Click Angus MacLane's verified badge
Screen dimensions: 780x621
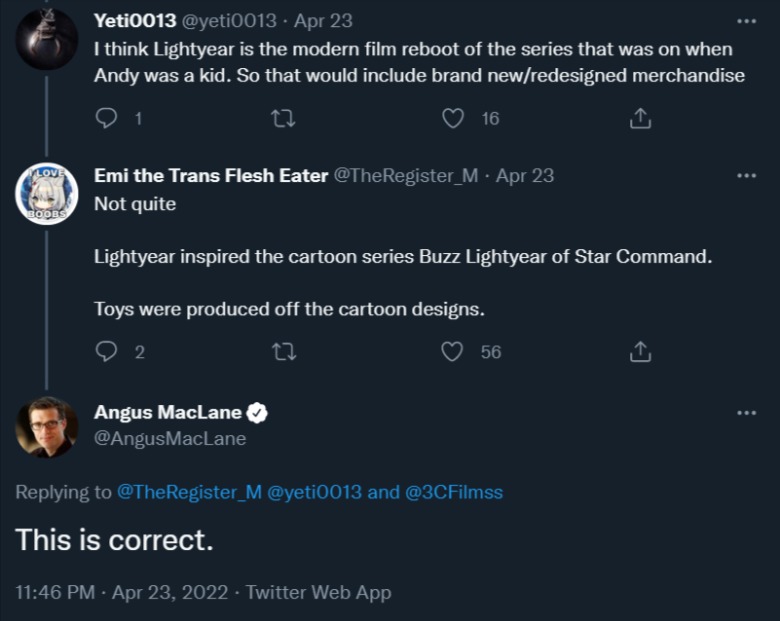(x=257, y=413)
